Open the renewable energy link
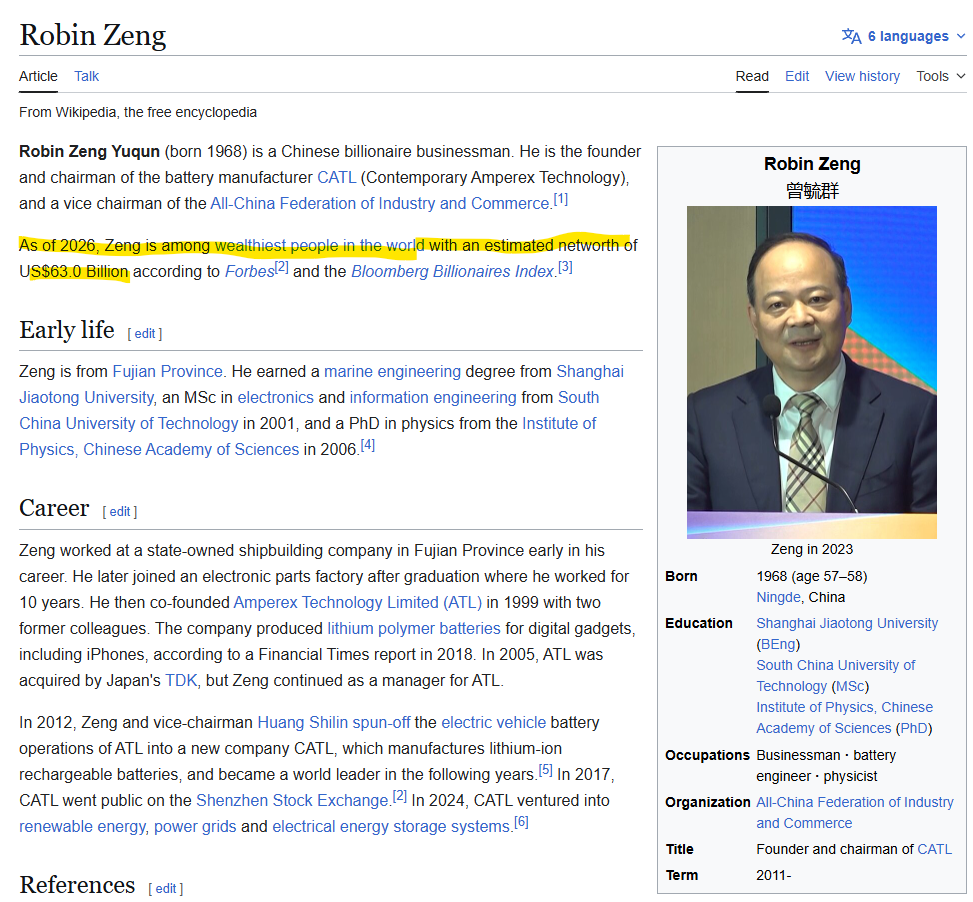The image size is (973, 902). 82,828
